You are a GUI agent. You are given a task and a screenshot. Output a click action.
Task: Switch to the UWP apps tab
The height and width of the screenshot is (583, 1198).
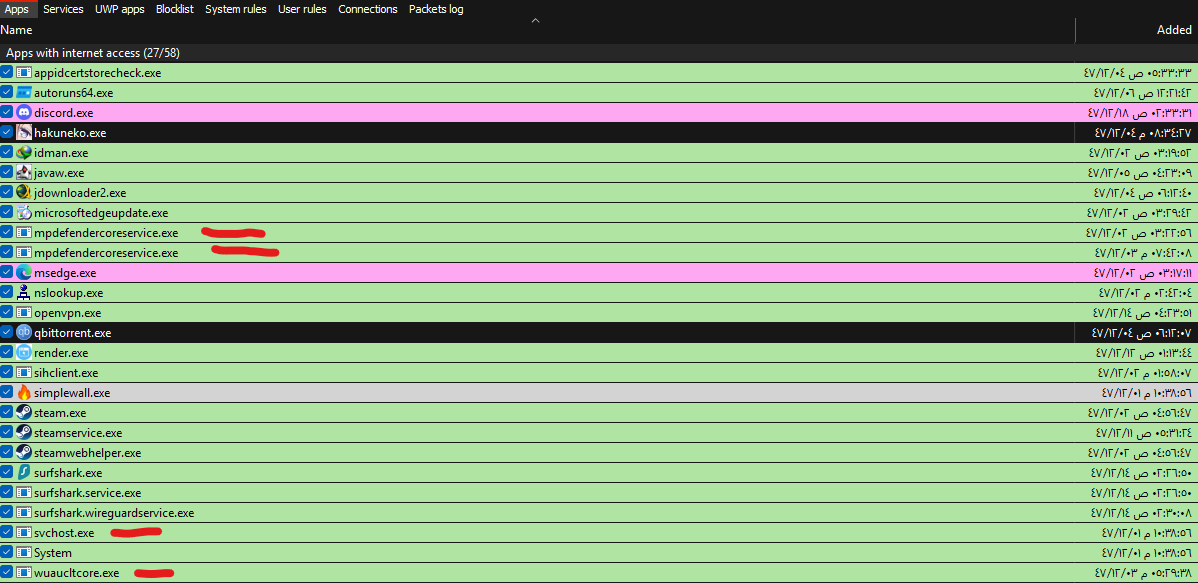click(x=119, y=9)
